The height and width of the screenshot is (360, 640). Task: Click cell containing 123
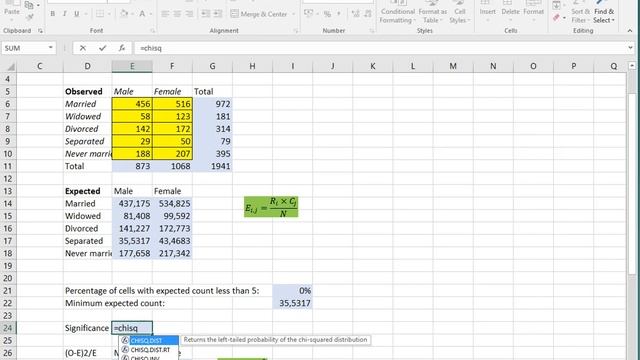172,116
